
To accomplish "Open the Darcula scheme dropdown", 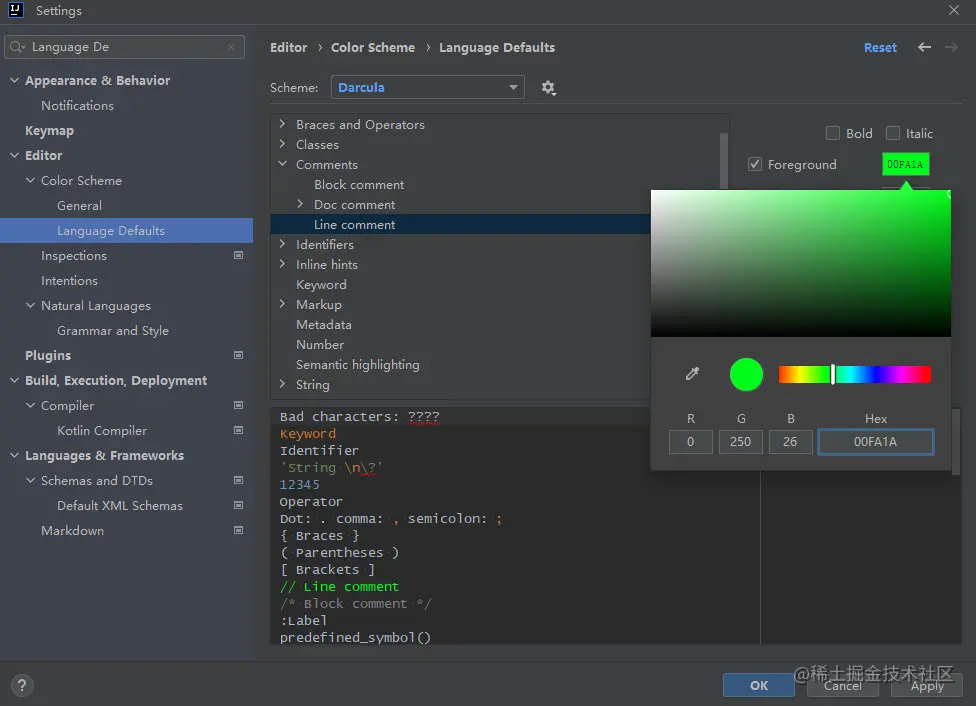I will (427, 88).
